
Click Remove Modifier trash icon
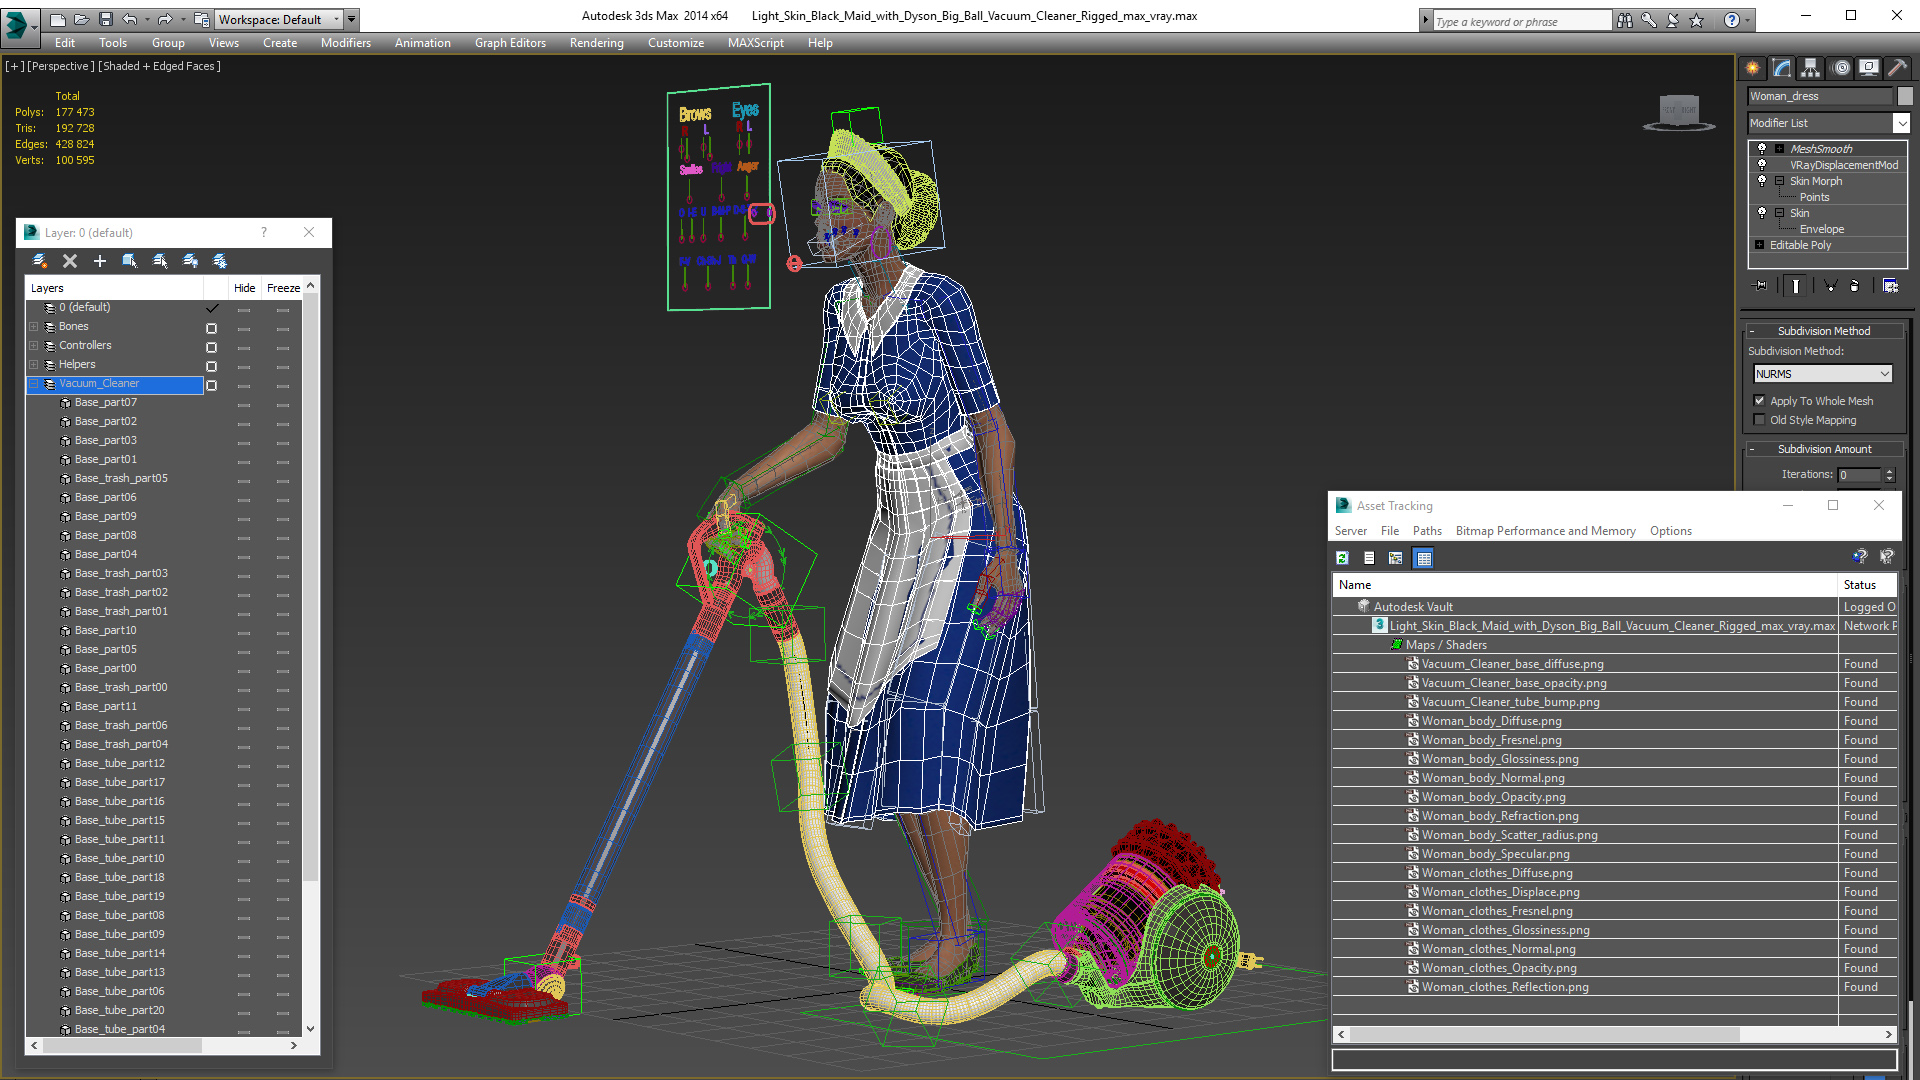(x=1855, y=286)
